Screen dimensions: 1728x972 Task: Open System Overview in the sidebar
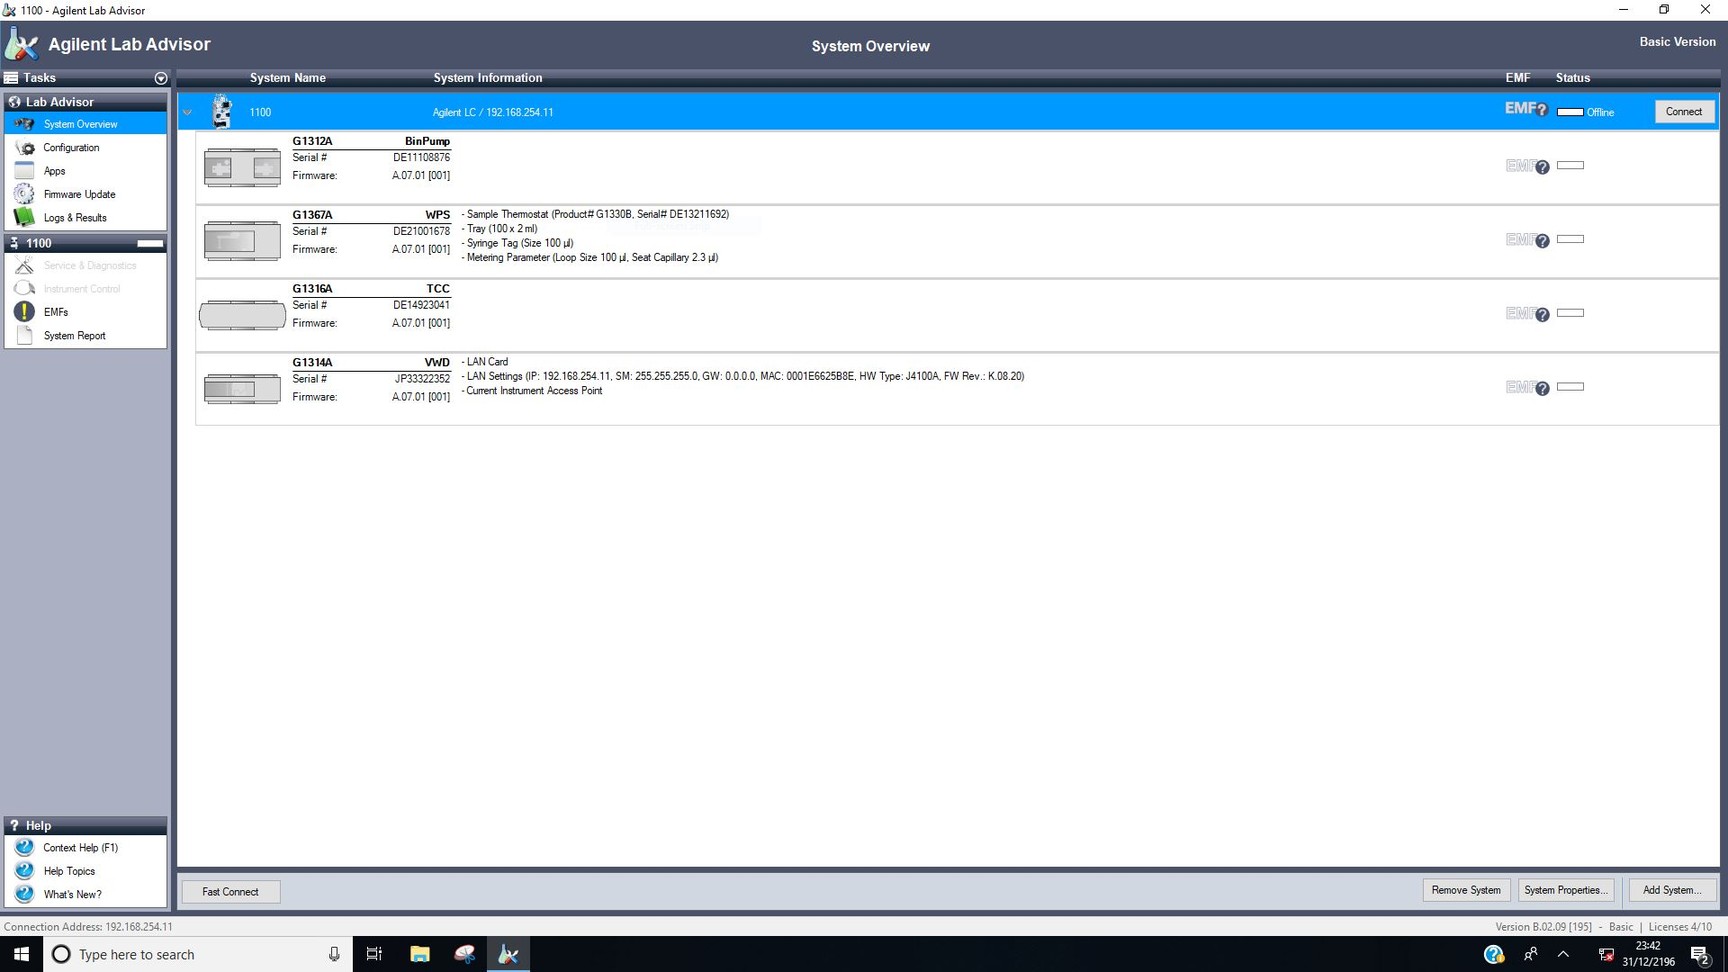[80, 124]
